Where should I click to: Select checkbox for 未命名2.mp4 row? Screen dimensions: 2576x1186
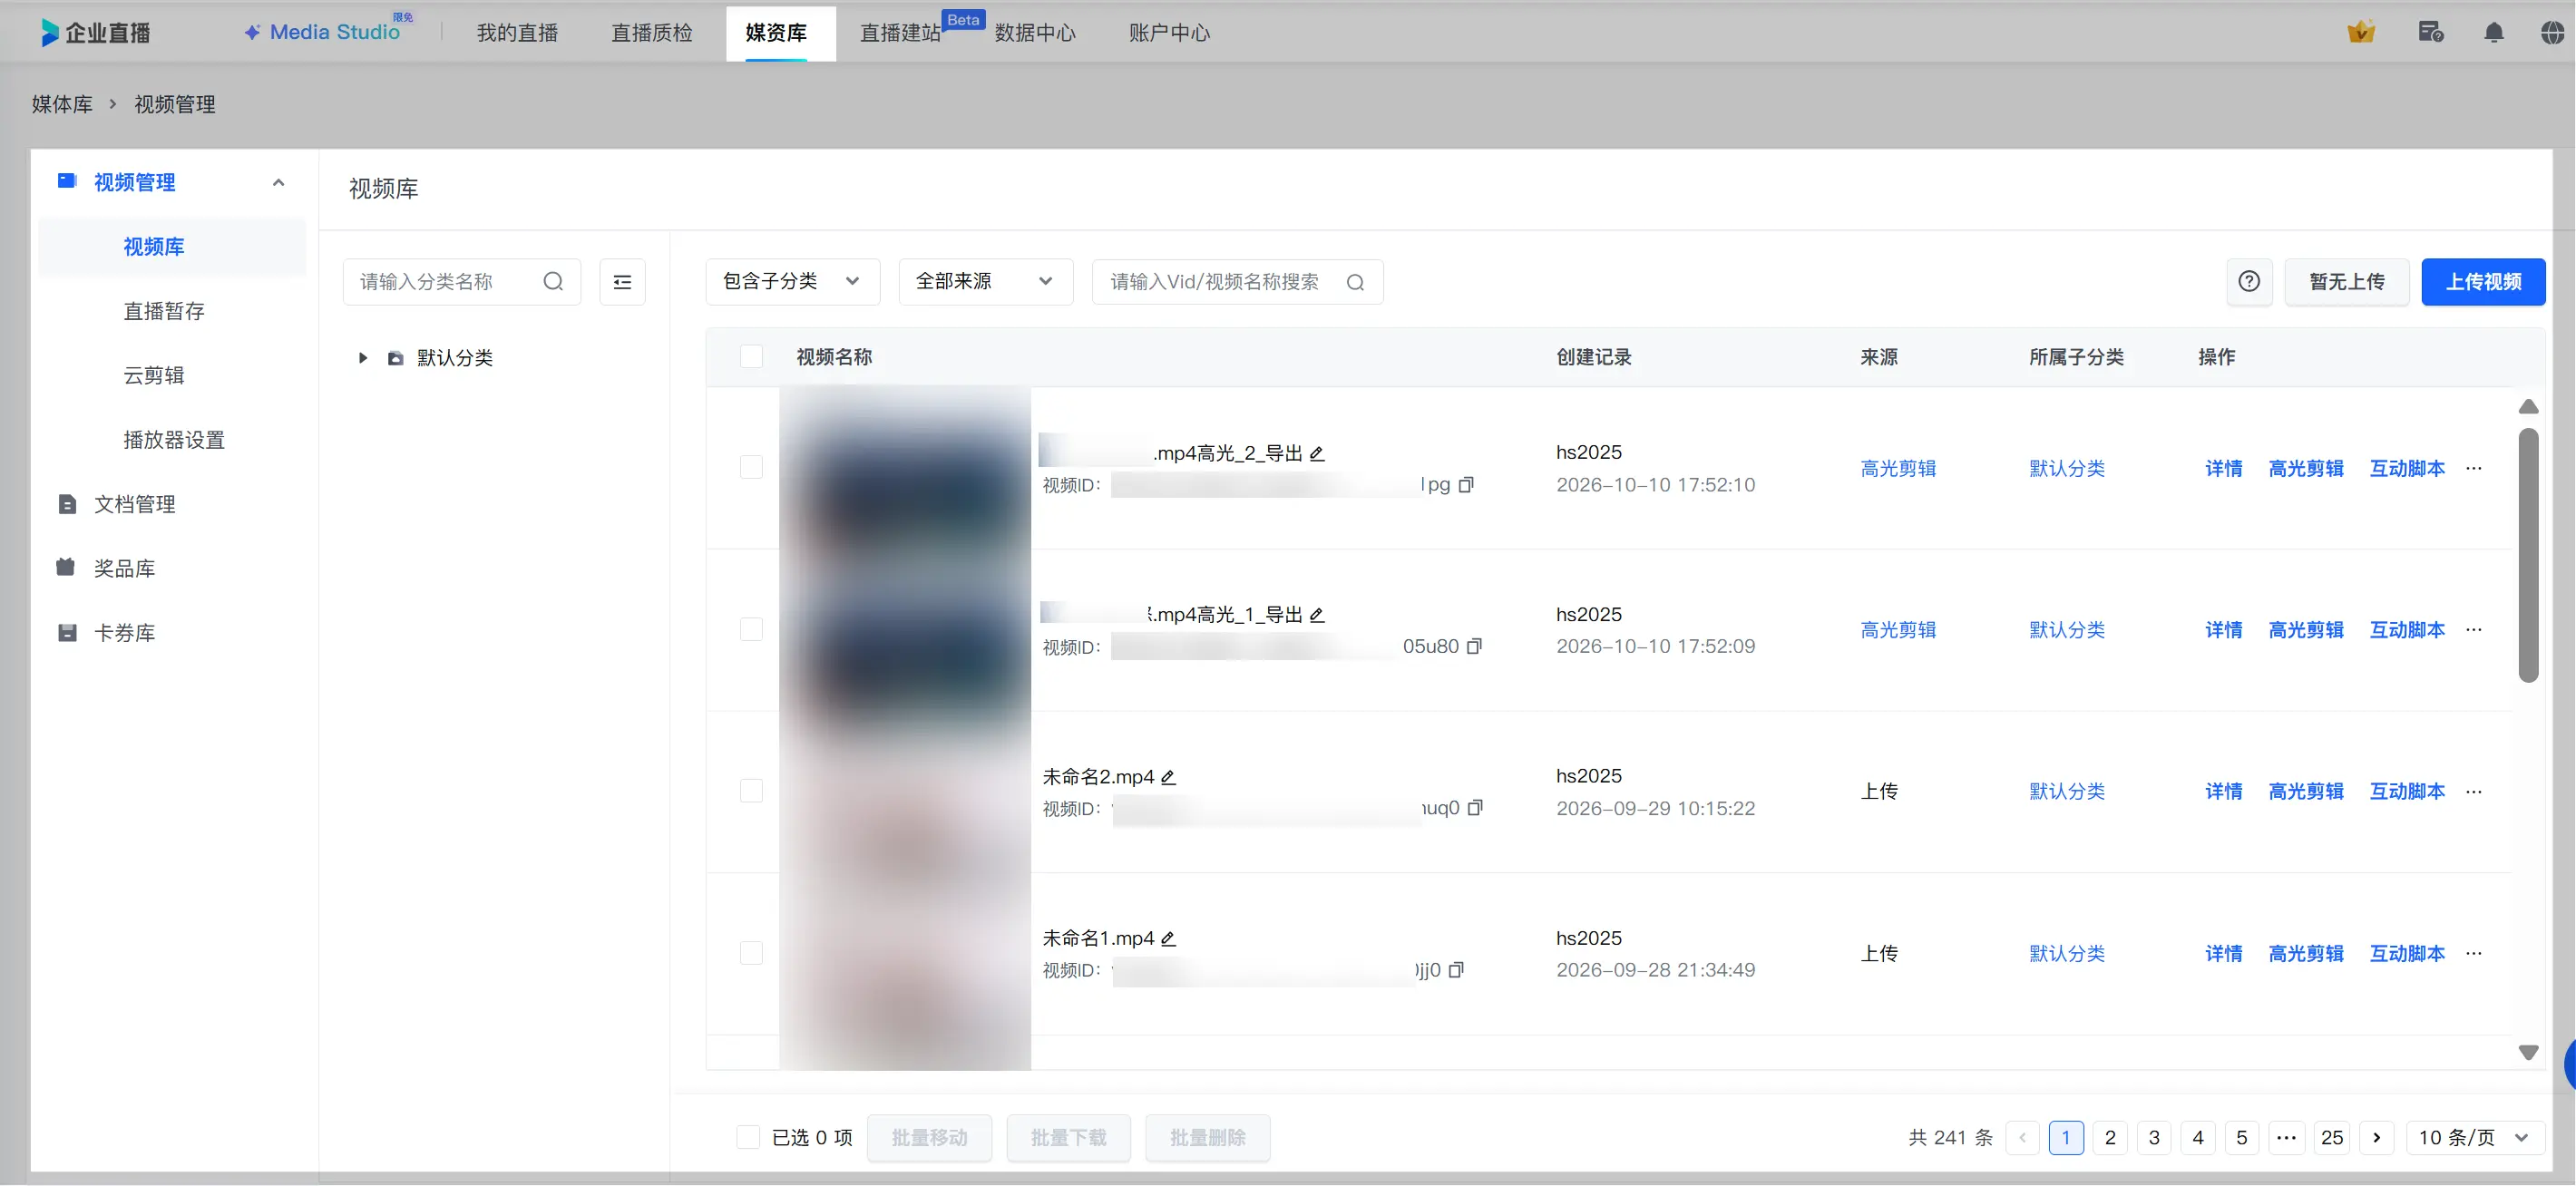(751, 791)
